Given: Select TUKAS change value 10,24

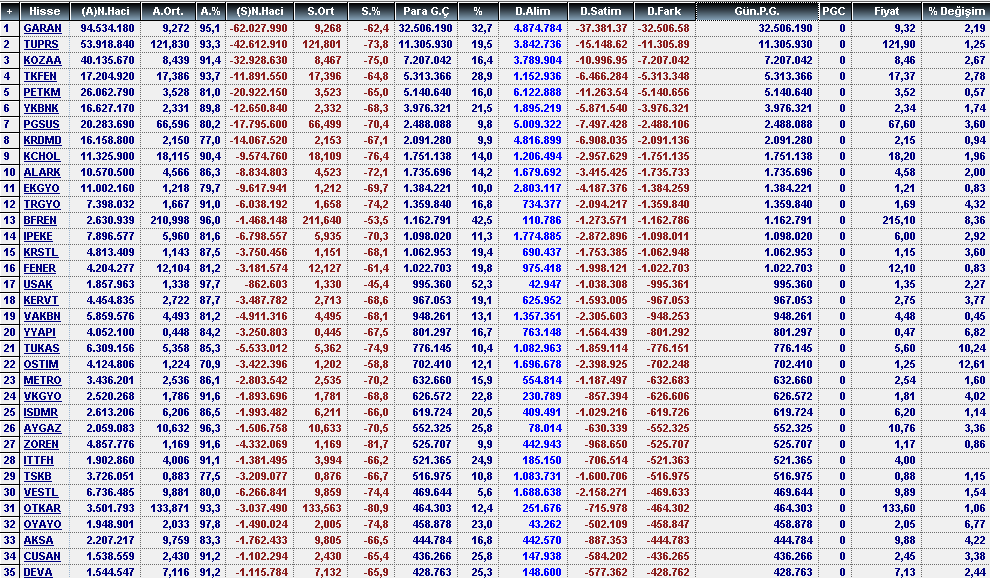Looking at the screenshot, I should (971, 348).
